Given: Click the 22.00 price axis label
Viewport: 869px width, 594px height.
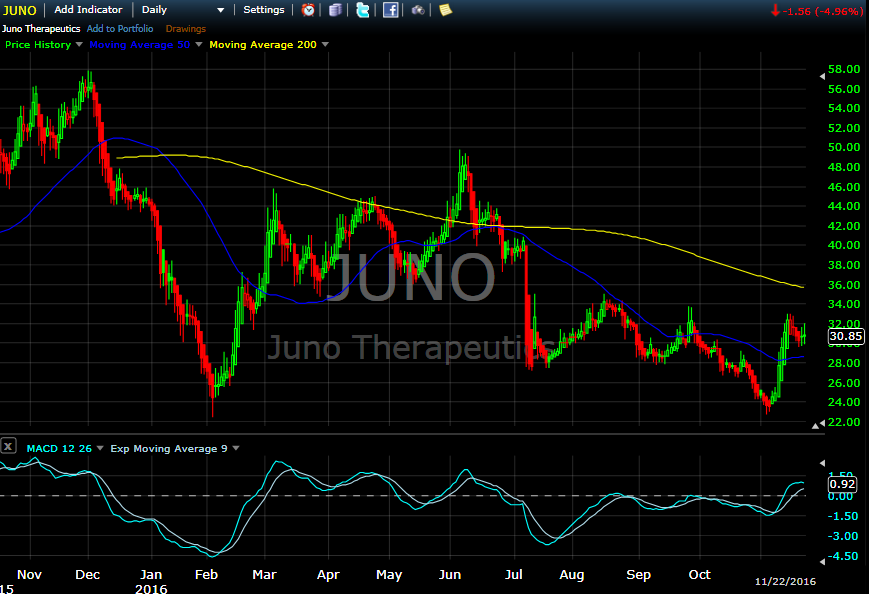Looking at the screenshot, I should tap(844, 422).
